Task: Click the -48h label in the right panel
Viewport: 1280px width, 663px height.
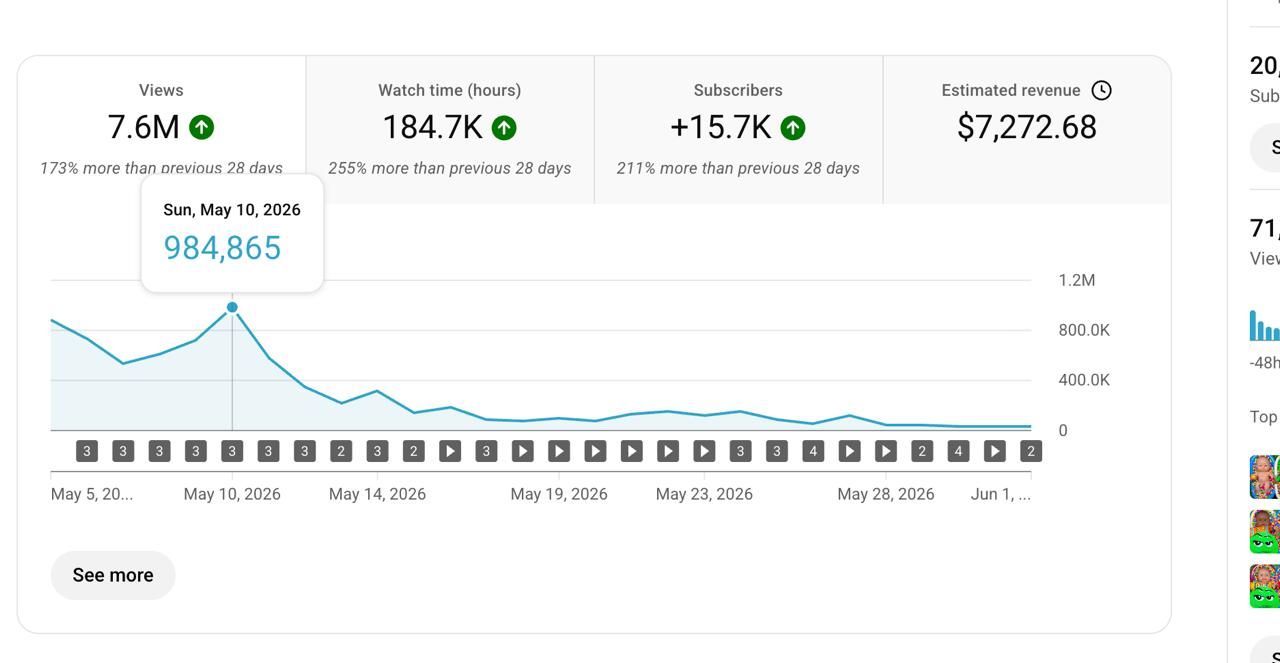Action: coord(1265,363)
